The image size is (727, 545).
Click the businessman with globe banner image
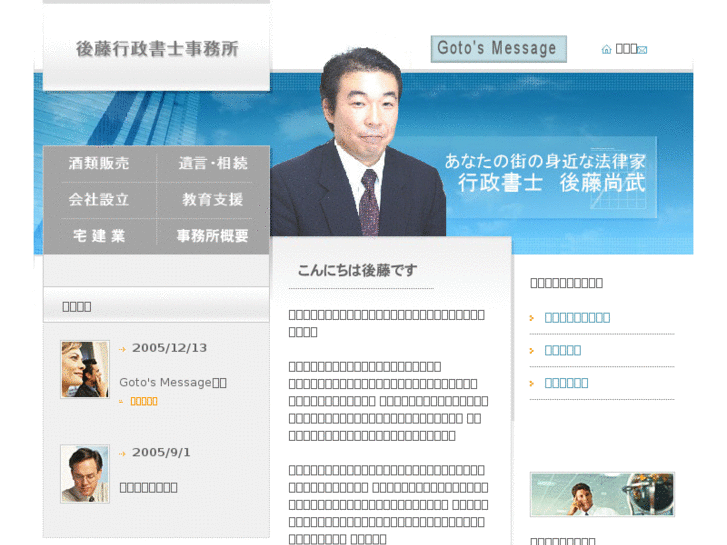601,494
